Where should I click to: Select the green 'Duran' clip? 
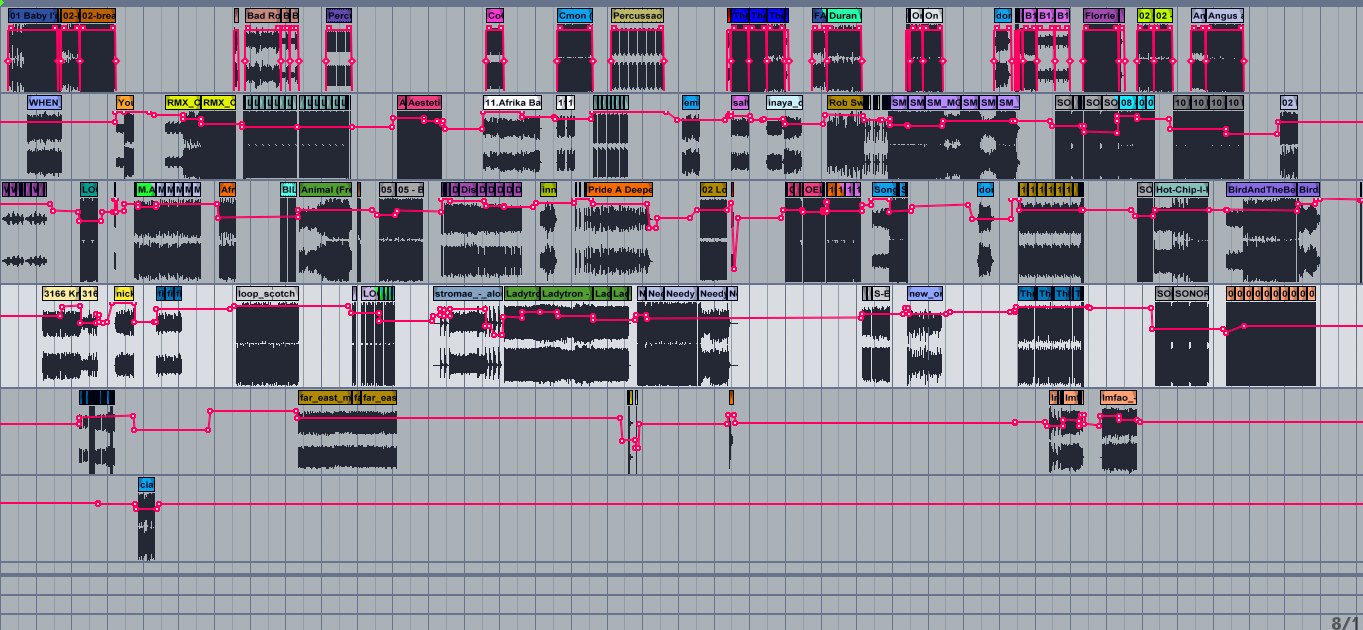click(x=844, y=16)
